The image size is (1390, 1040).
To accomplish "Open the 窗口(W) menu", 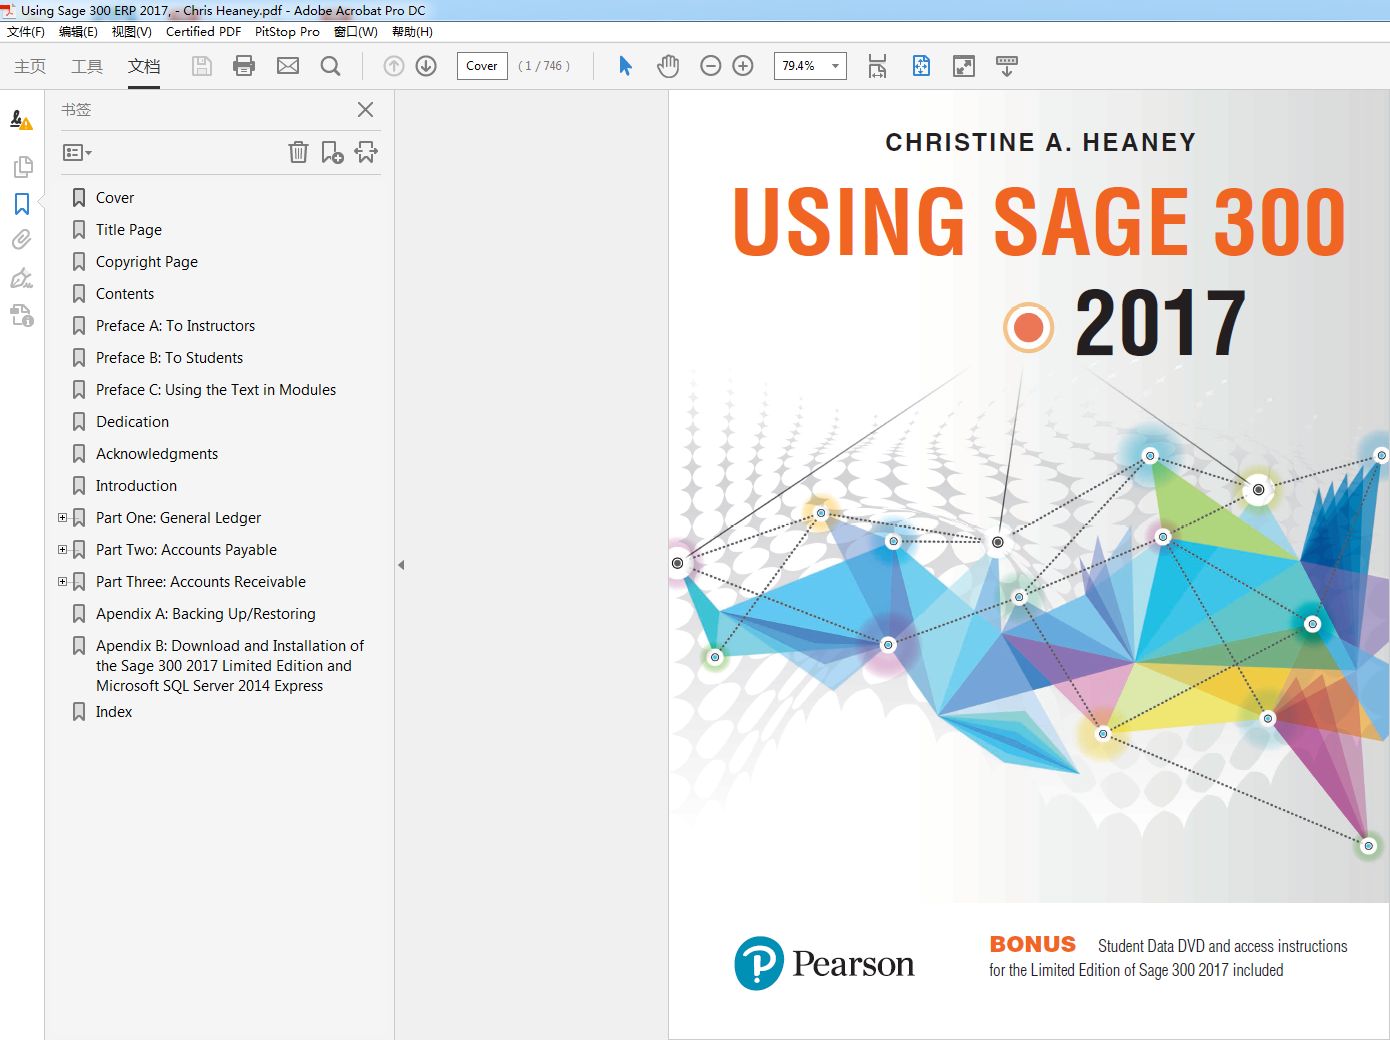I will coord(356,32).
